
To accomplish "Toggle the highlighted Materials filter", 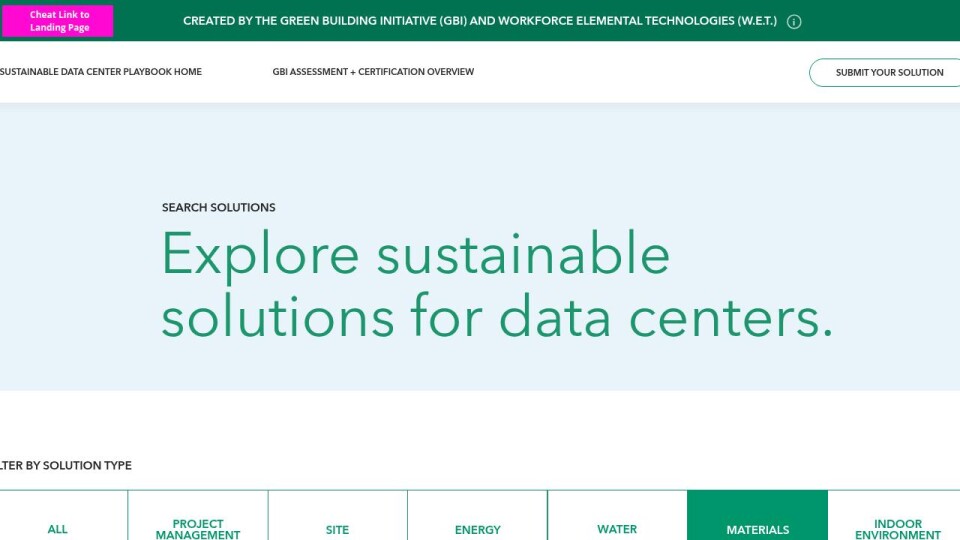I will tap(757, 529).
